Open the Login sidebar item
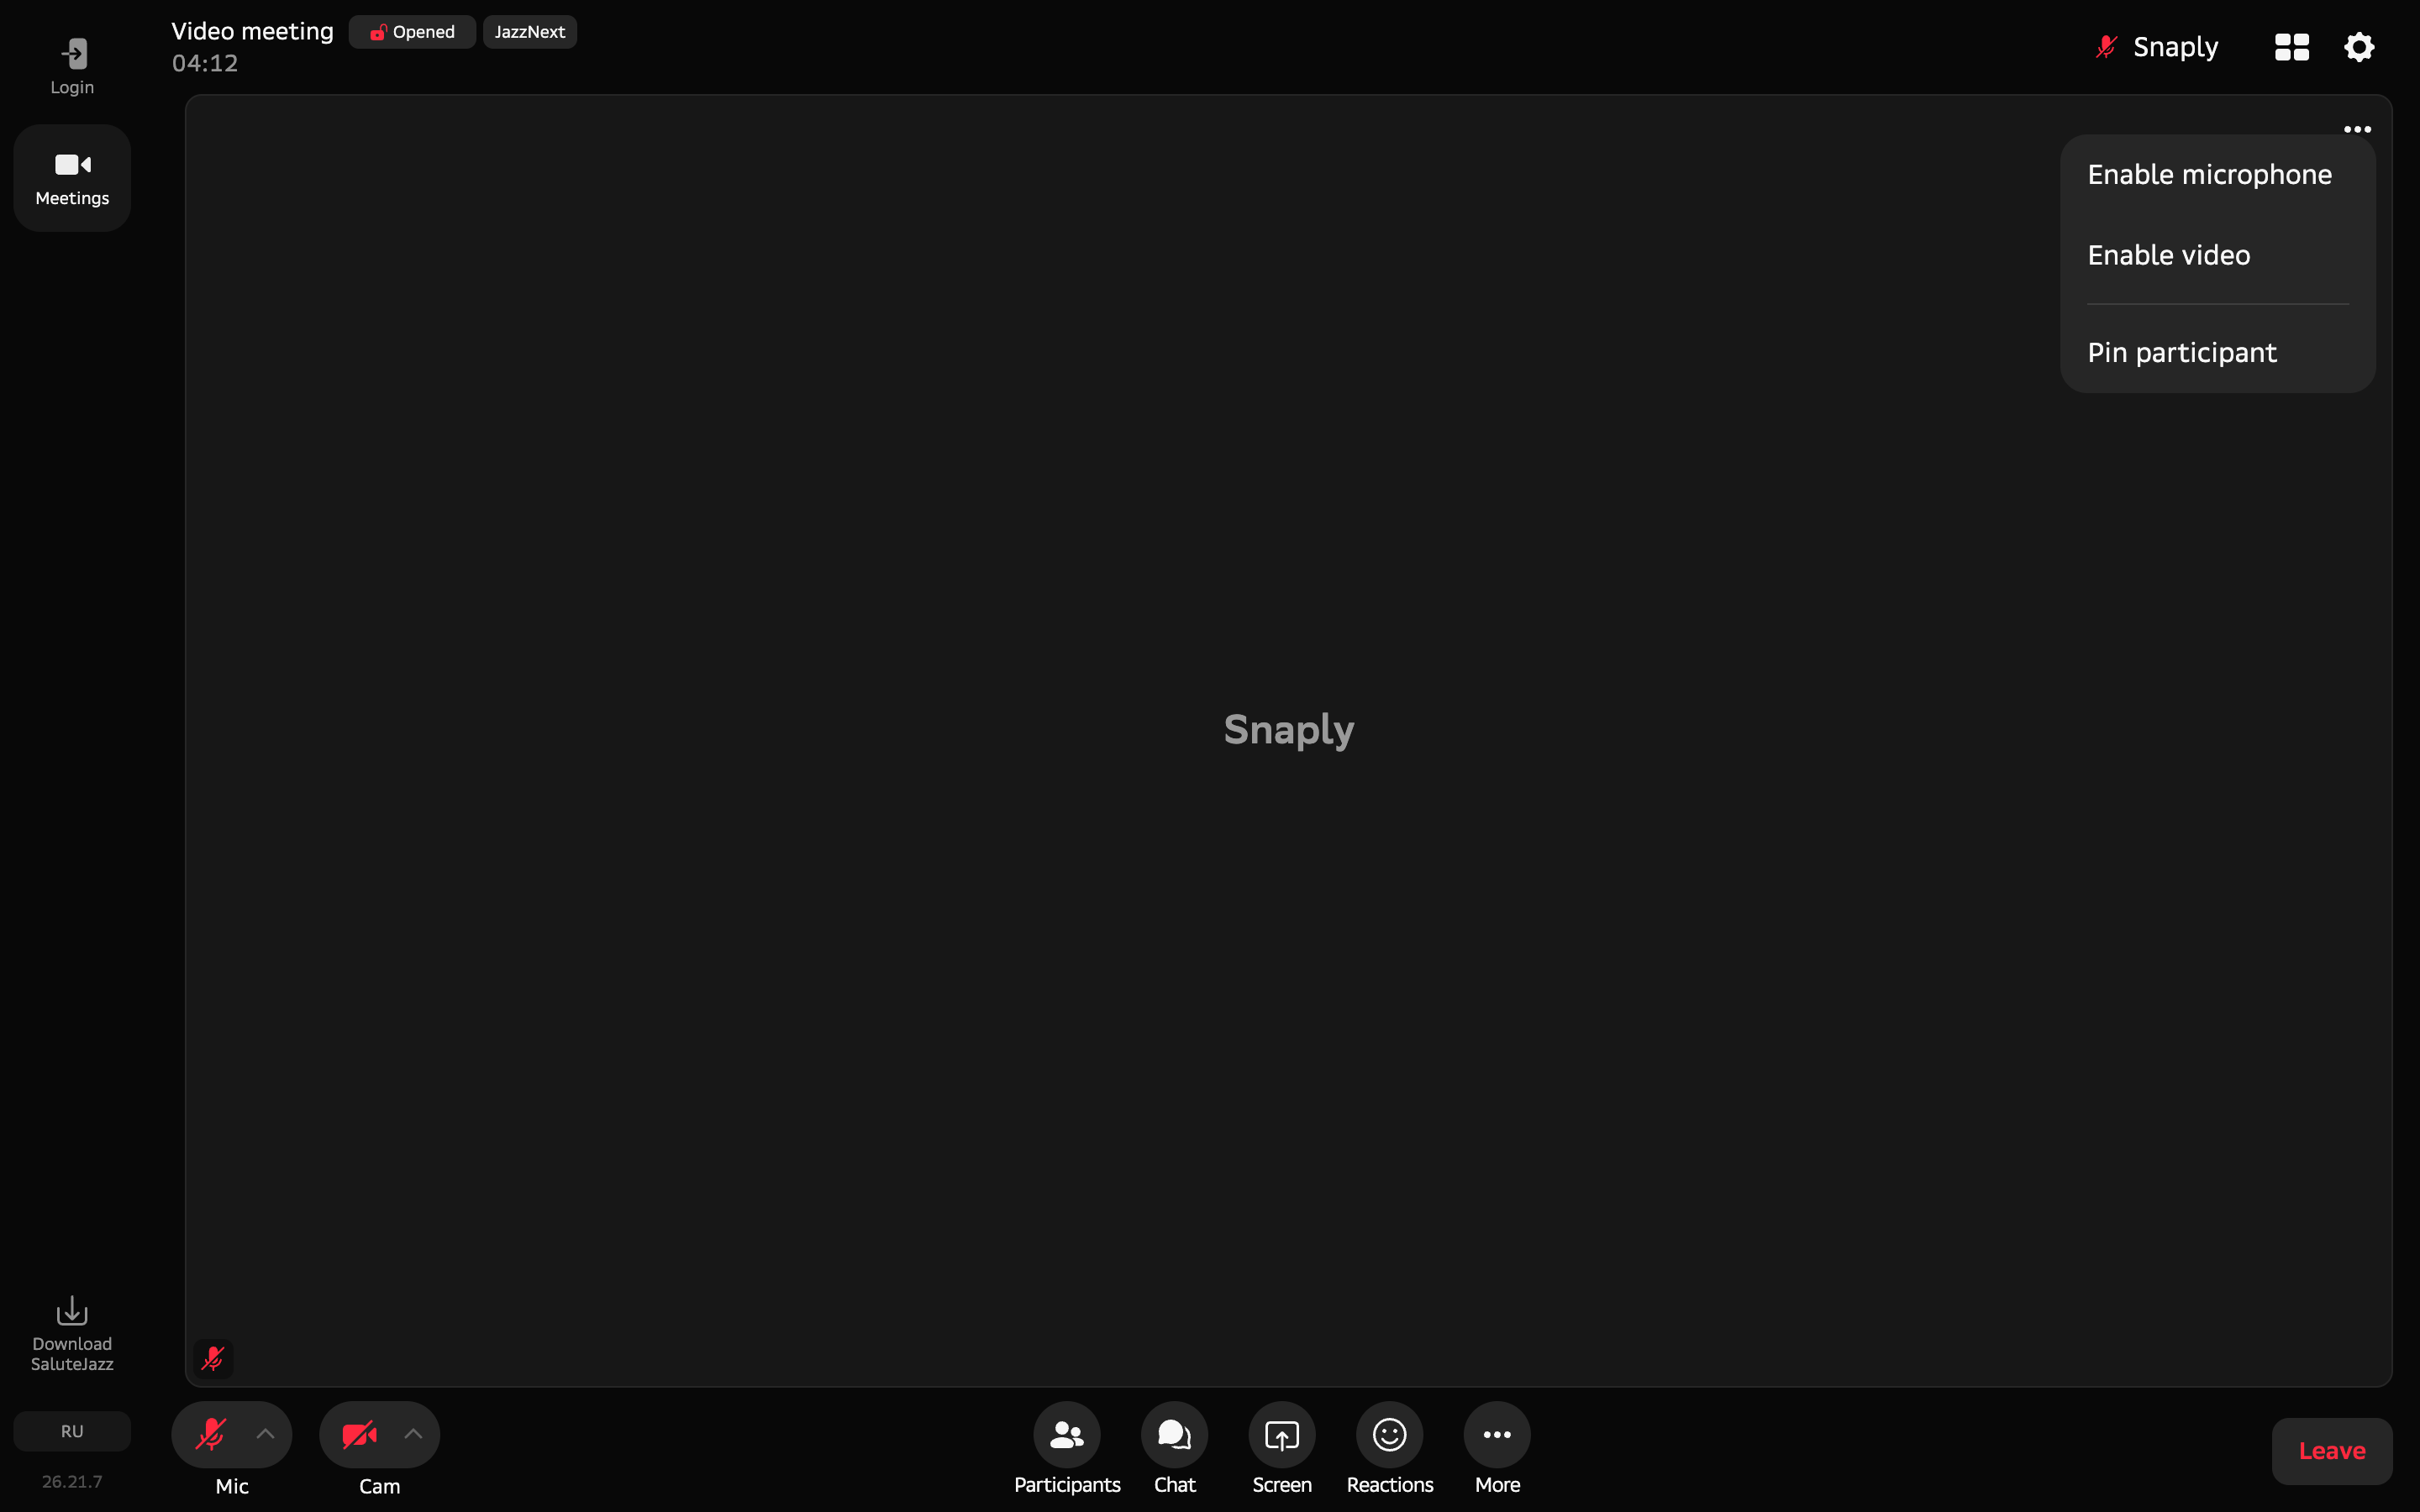2420x1512 pixels. [72, 66]
